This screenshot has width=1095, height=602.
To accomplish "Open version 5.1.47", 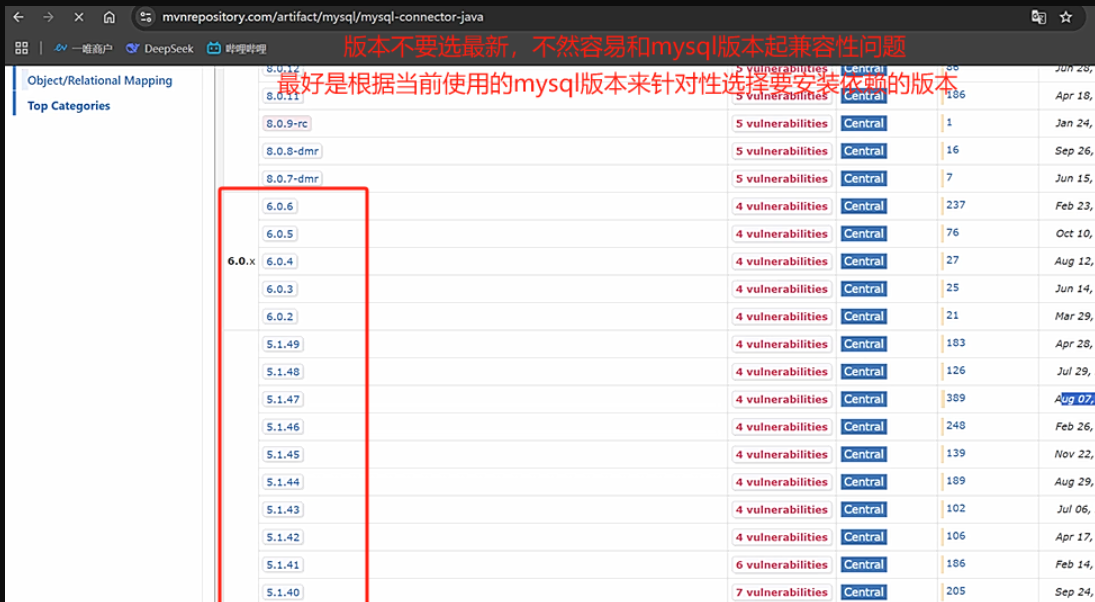I will 283,399.
